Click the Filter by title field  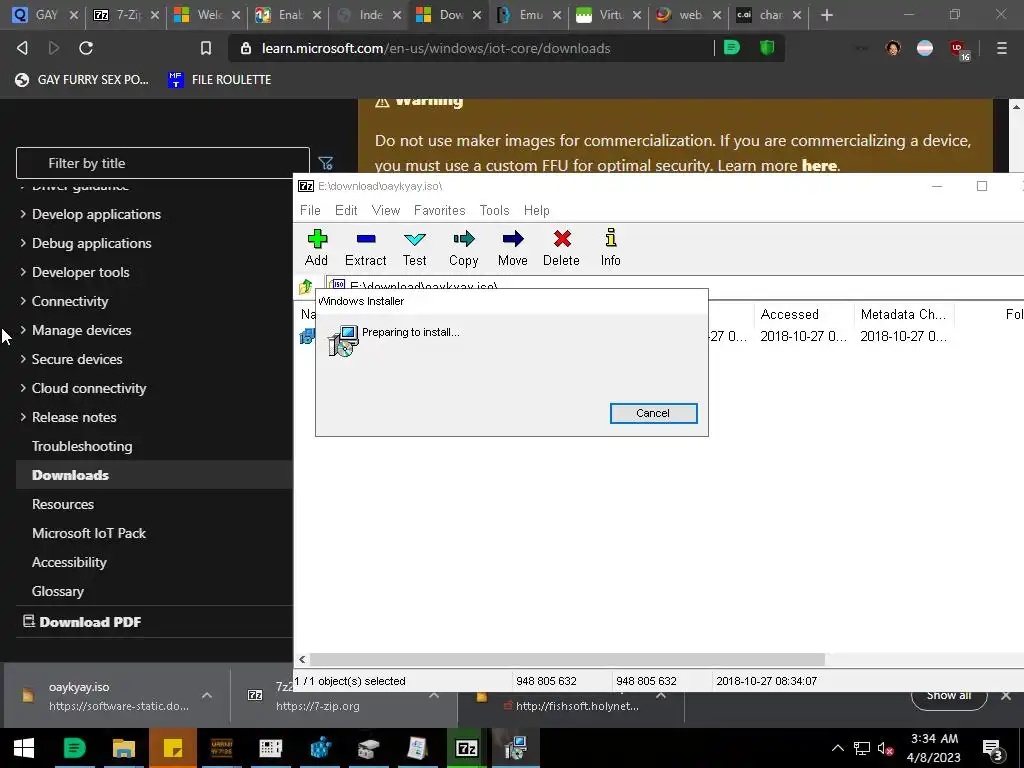163,163
